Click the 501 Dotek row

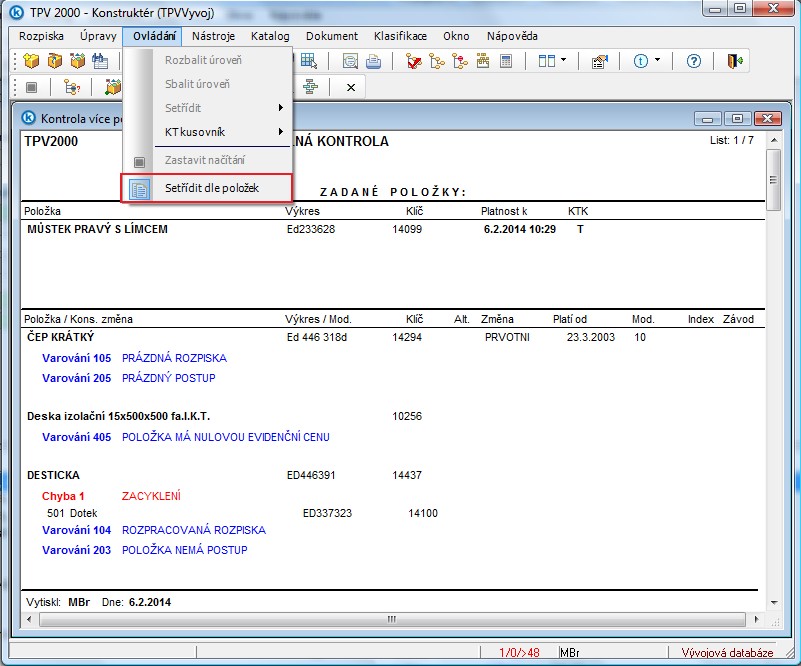click(243, 514)
